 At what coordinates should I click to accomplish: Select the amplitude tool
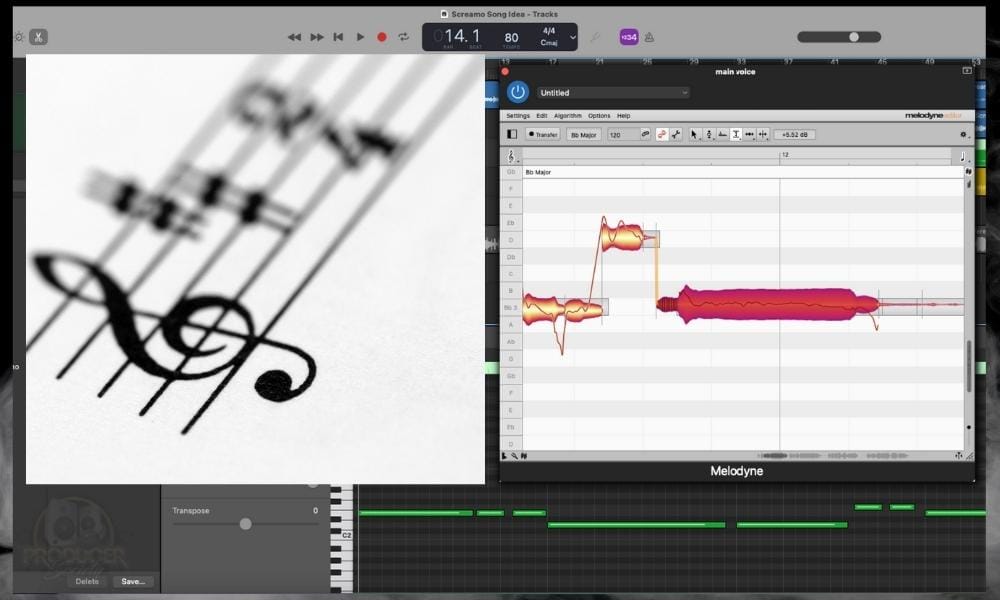pyautogui.click(x=736, y=134)
